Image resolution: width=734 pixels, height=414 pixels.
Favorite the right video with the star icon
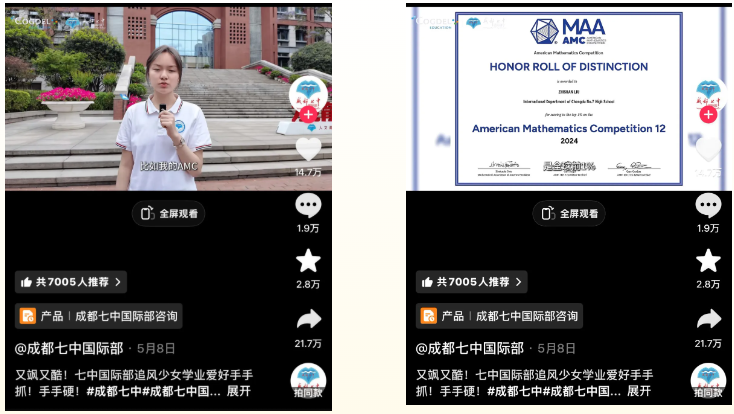(x=708, y=261)
